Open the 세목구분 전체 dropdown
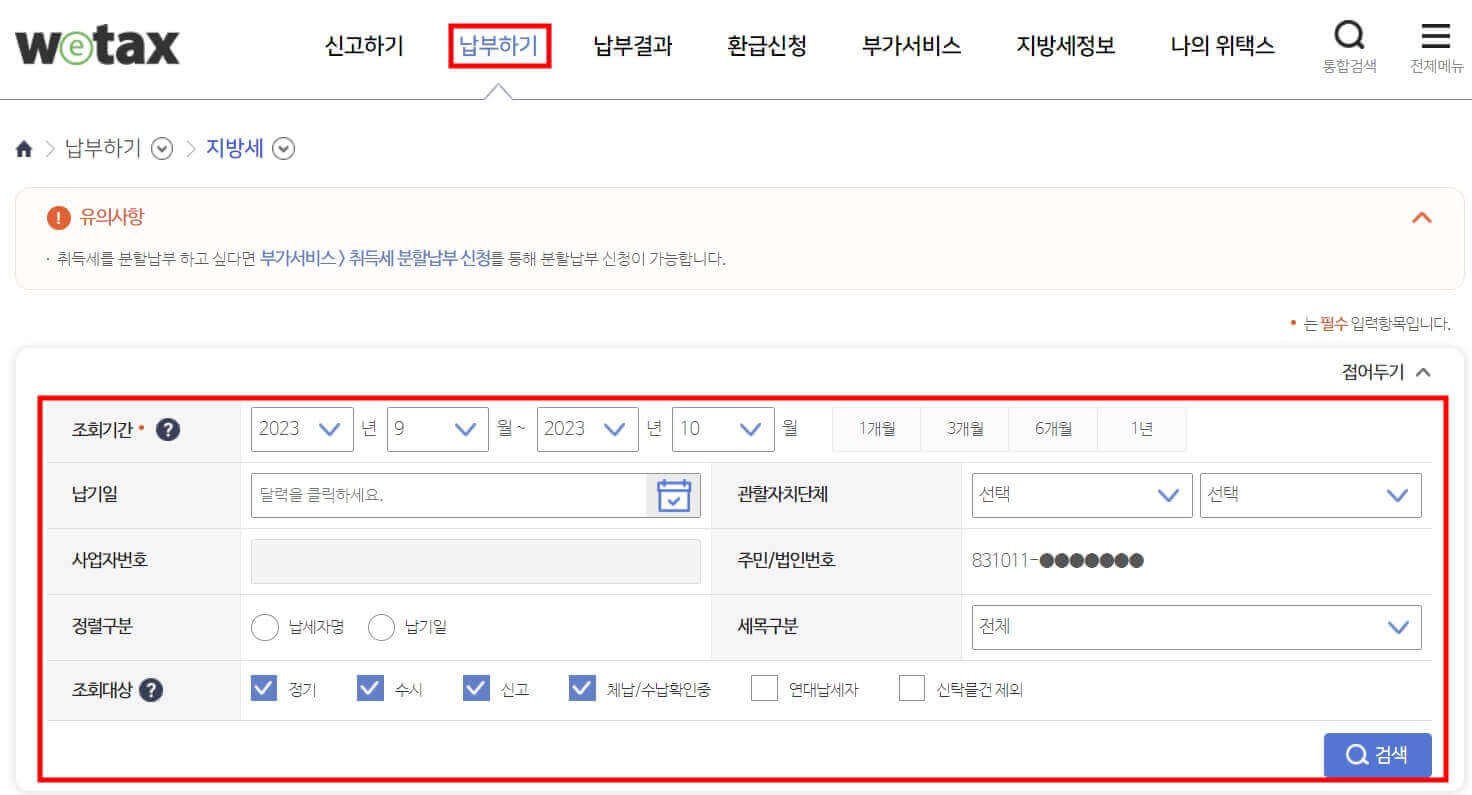1472x795 pixels. click(x=1196, y=627)
